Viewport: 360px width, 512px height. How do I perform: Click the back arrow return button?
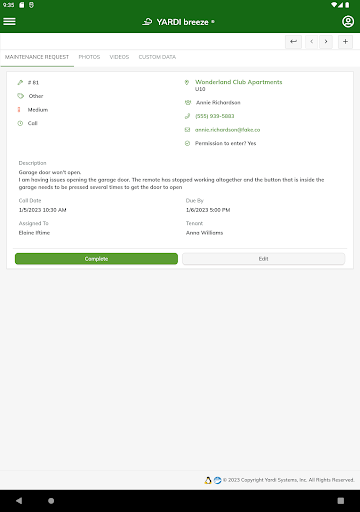[x=293, y=42]
